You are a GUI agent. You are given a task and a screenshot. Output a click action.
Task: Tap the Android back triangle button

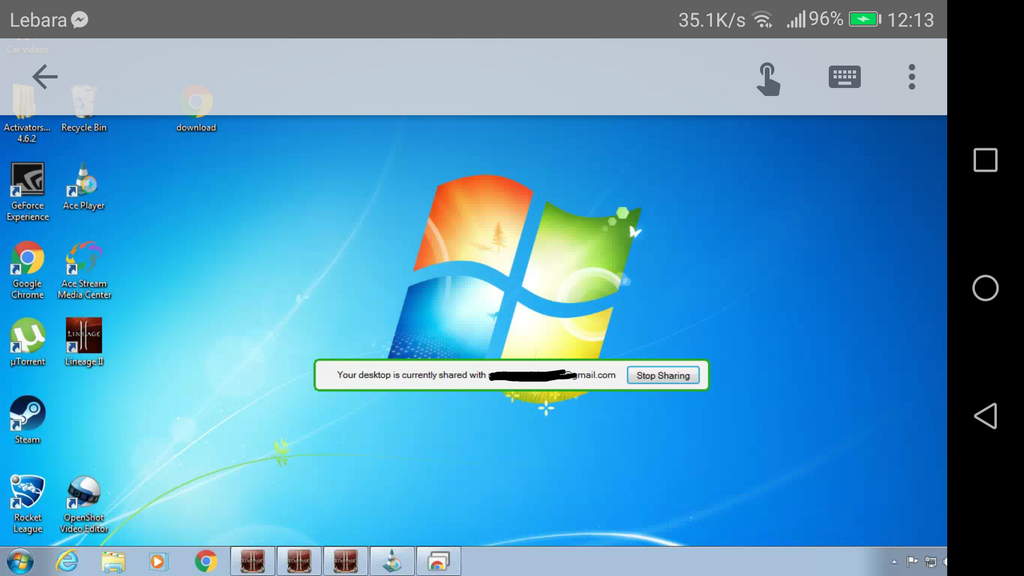coord(985,416)
